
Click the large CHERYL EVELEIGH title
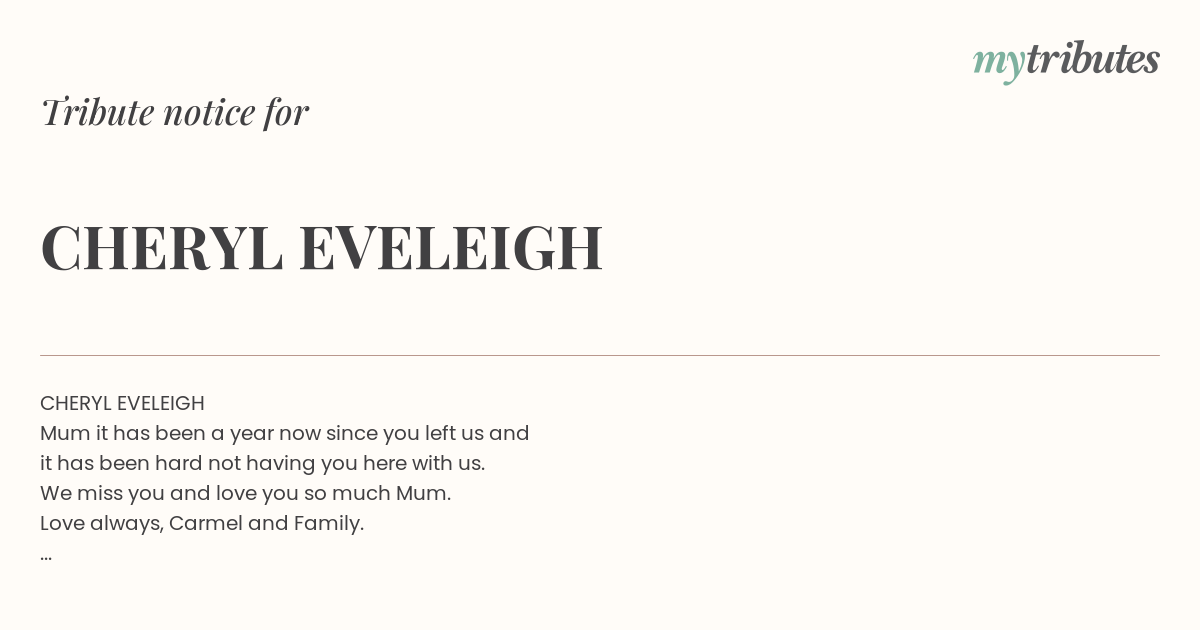[x=322, y=248]
